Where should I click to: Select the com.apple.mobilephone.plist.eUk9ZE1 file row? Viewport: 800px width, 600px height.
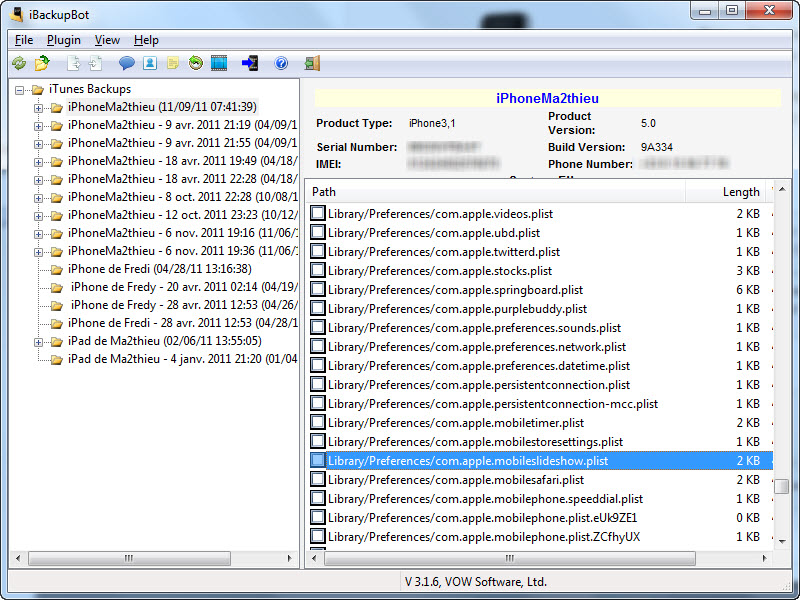(x=541, y=518)
